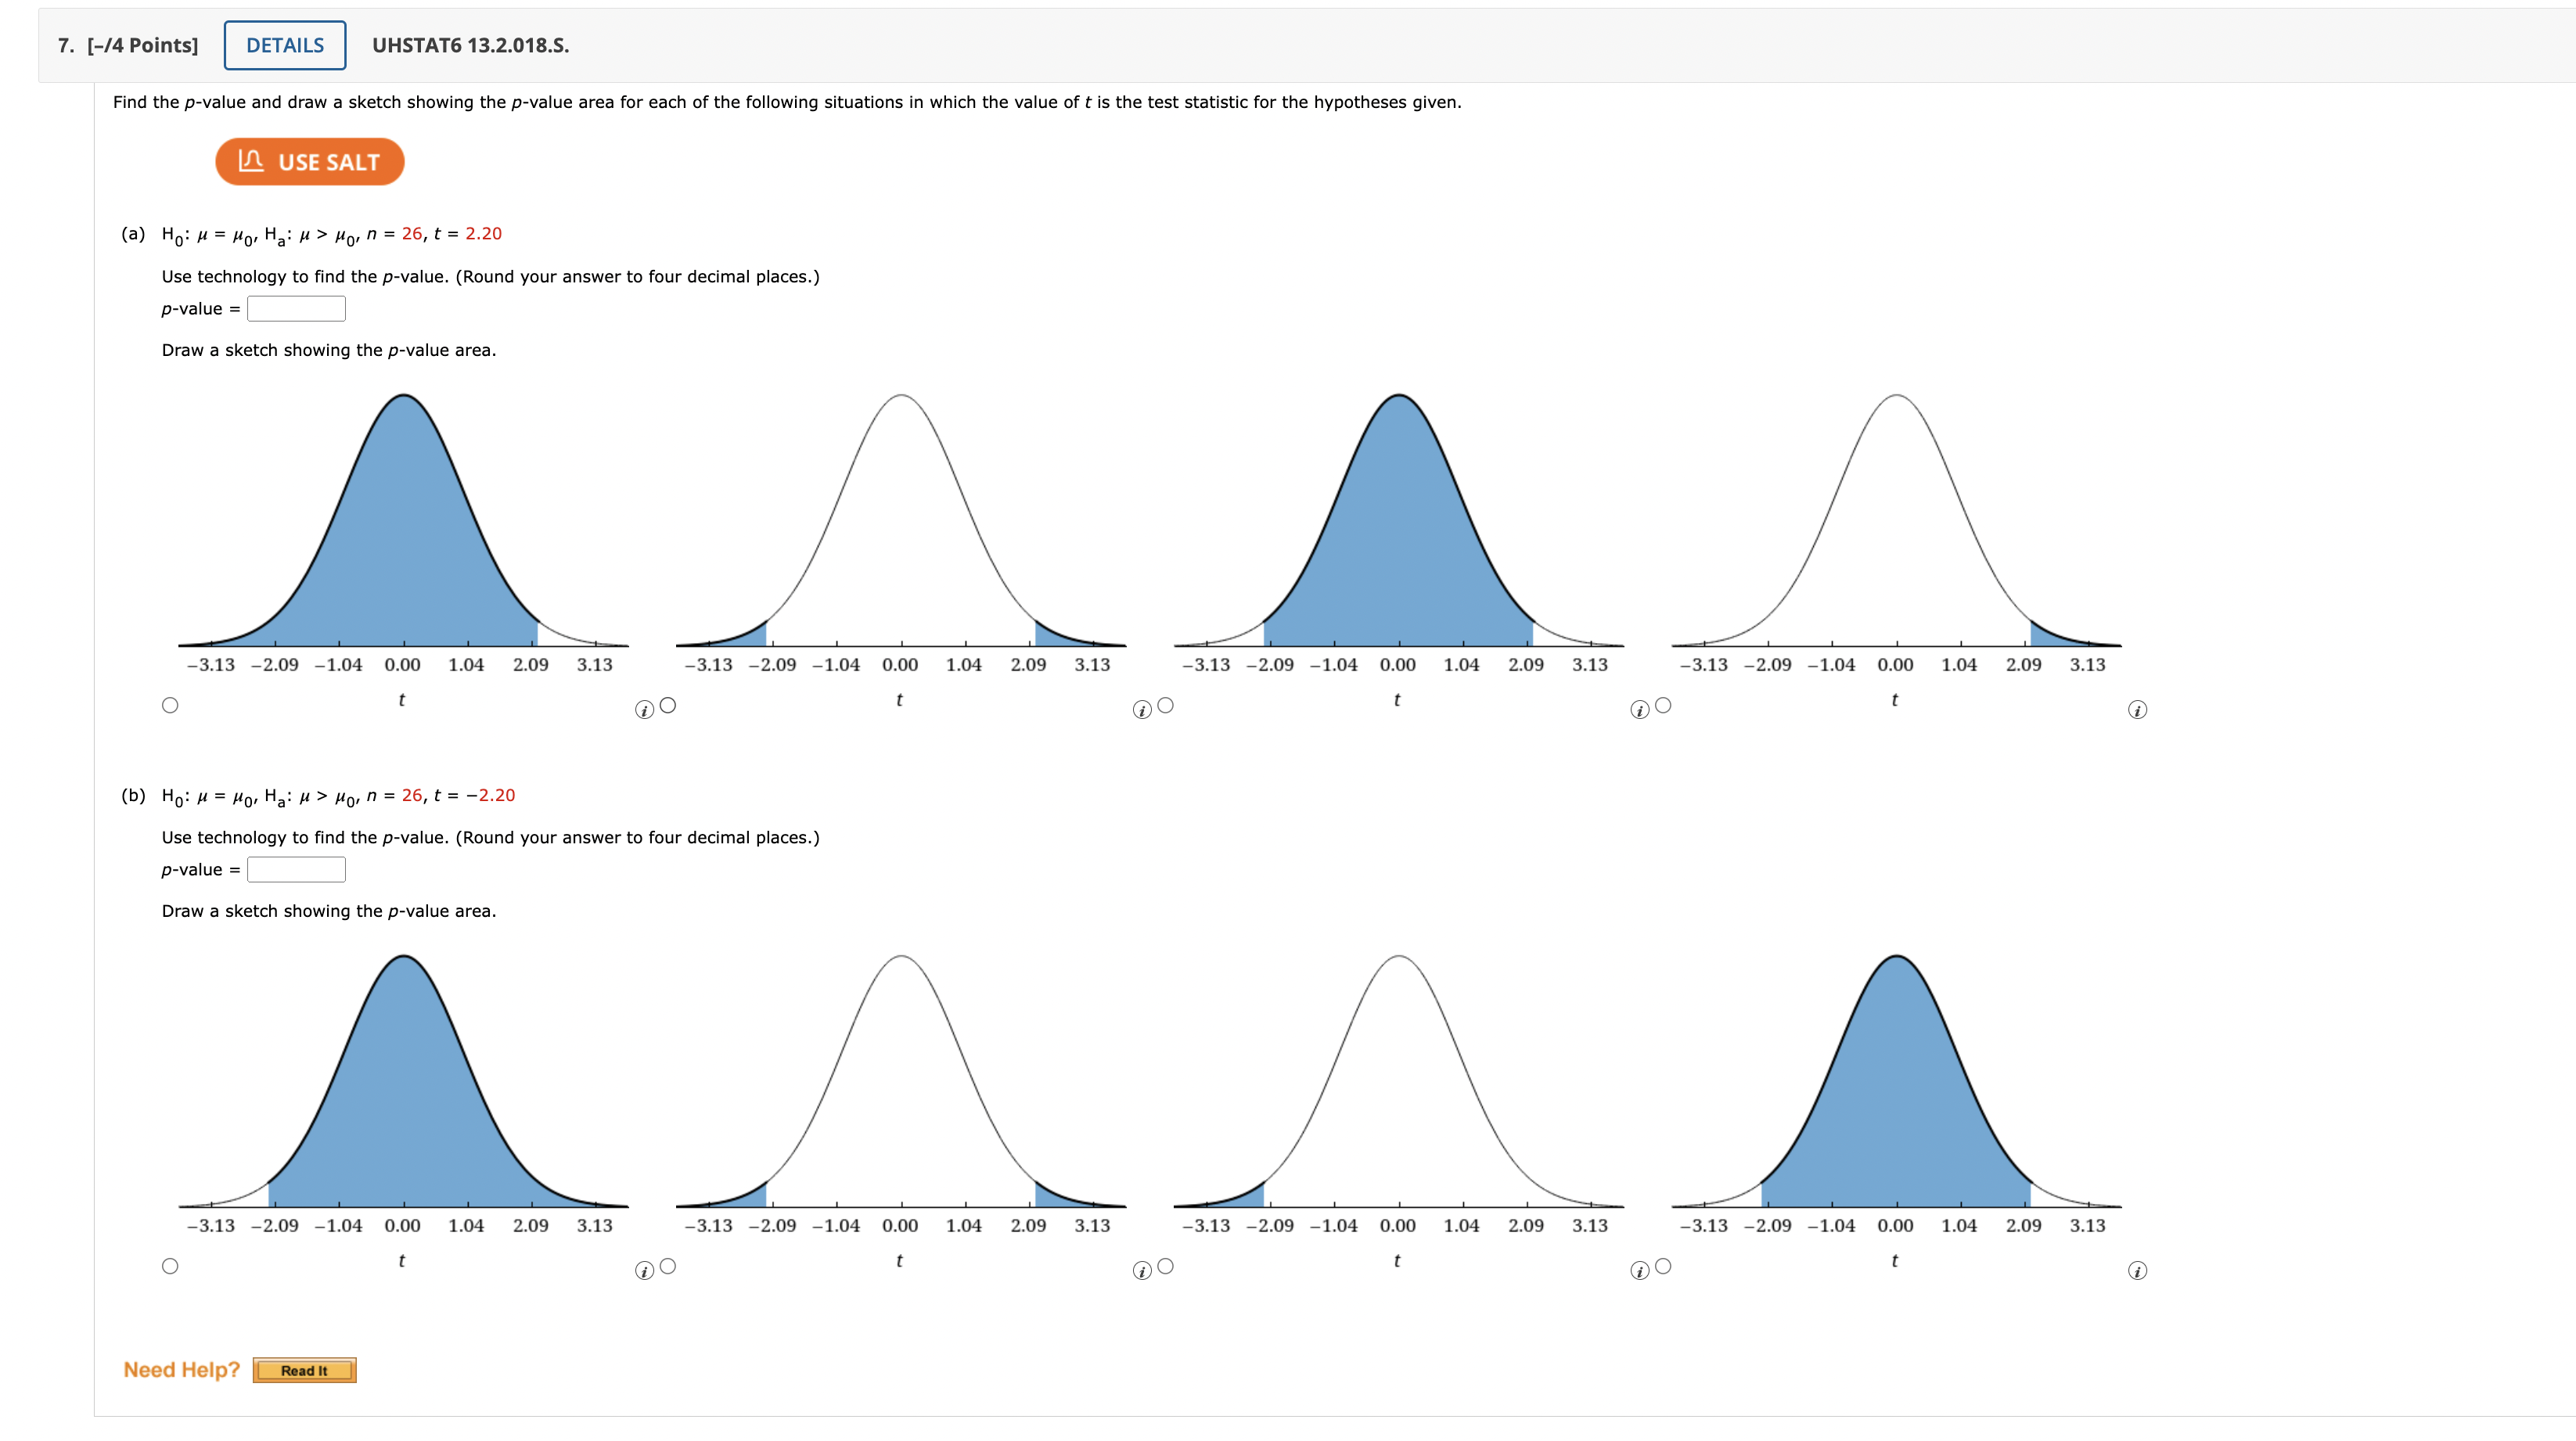Screen dimensions: 2576x1441
Task: Click info icon beside right-tail graph in part (a)
Action: tap(2137, 710)
